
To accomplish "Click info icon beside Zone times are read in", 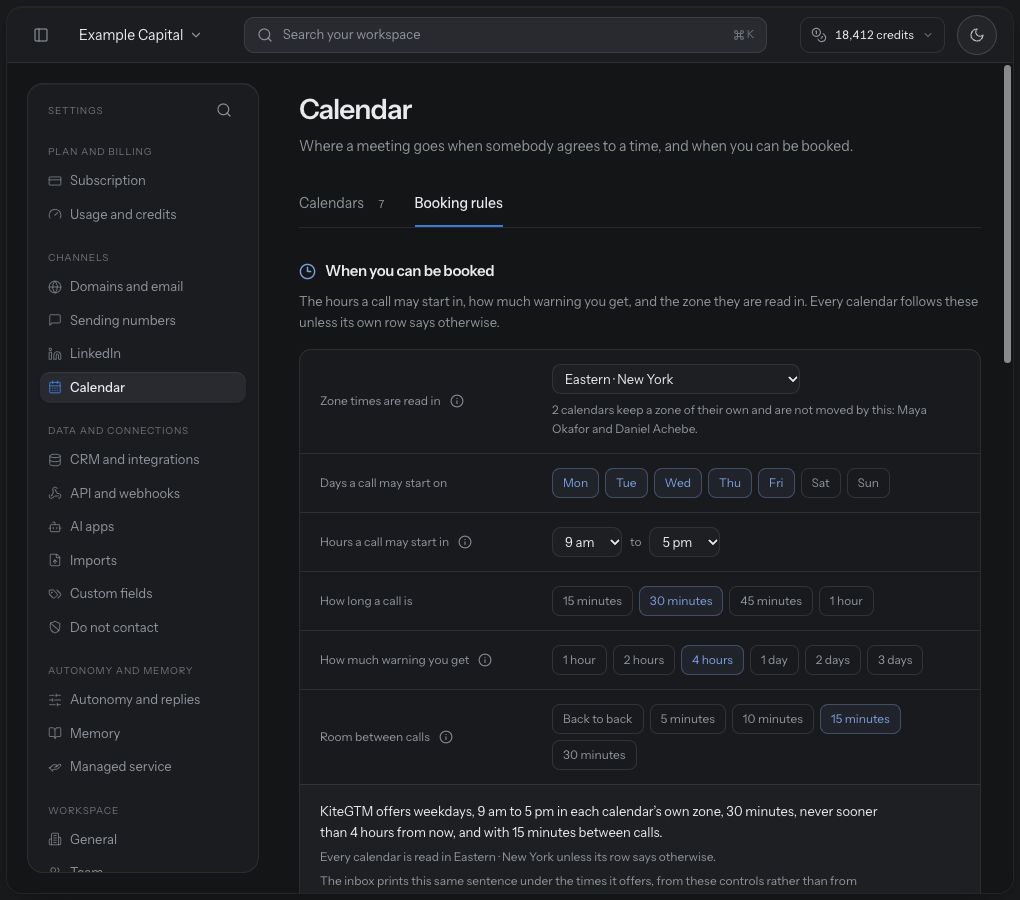I will (457, 401).
